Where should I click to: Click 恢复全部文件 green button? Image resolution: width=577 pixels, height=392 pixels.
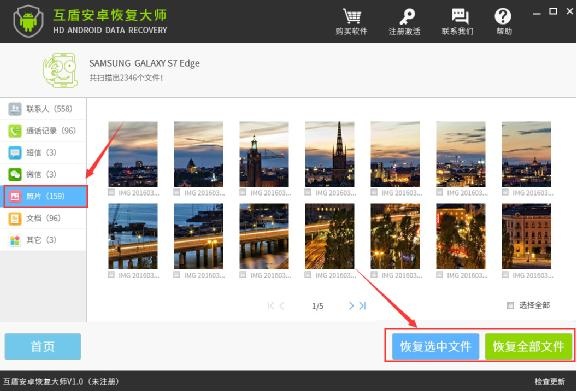[528, 346]
